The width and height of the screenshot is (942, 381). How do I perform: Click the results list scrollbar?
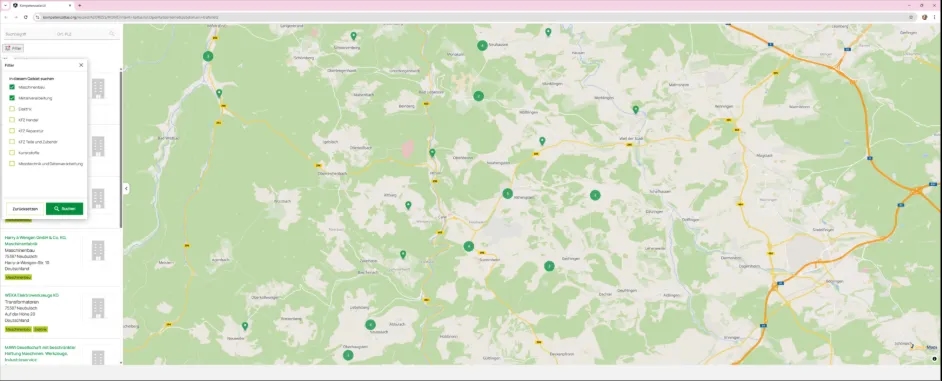tap(121, 150)
